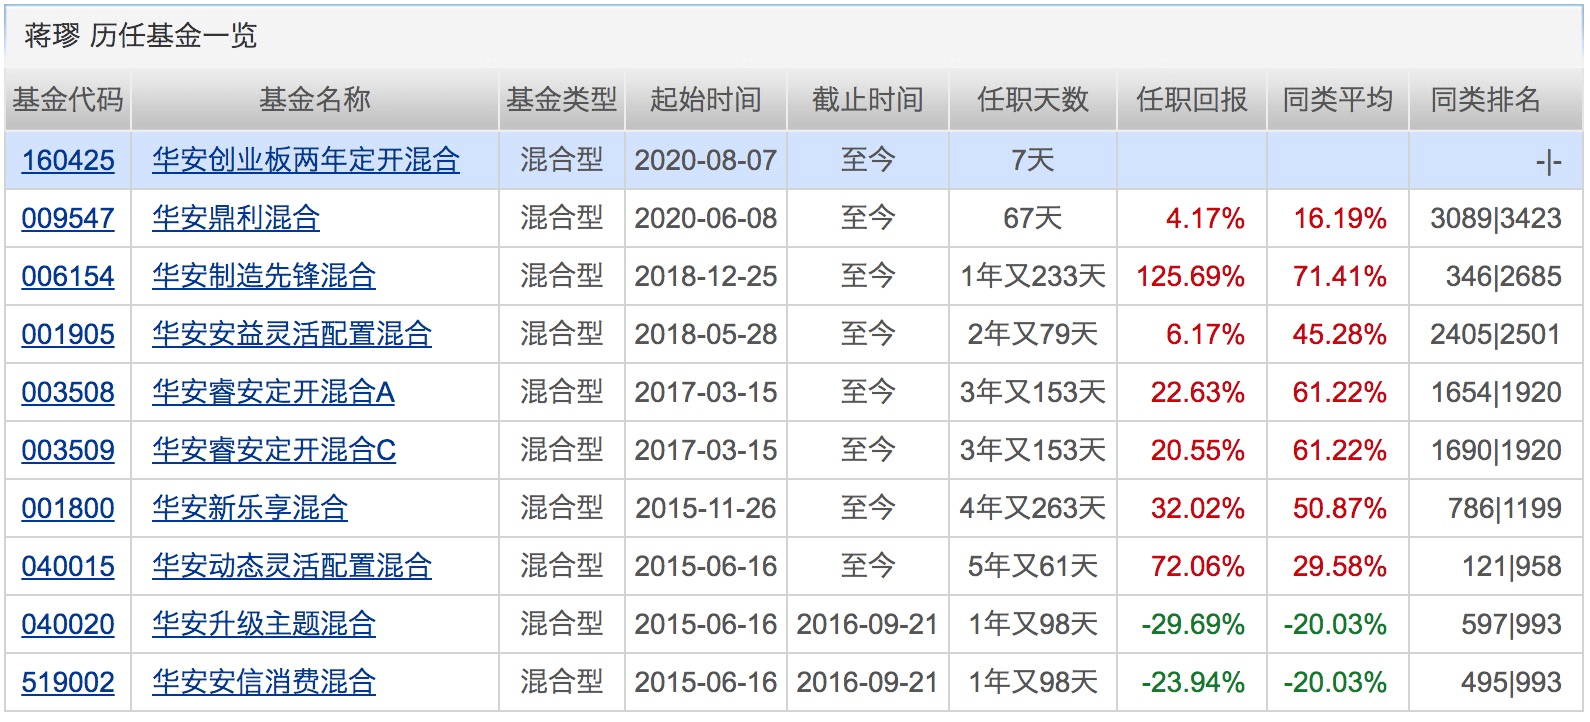The image size is (1590, 722).
Task: Select ranking 495|993
Action: pos(1512,682)
